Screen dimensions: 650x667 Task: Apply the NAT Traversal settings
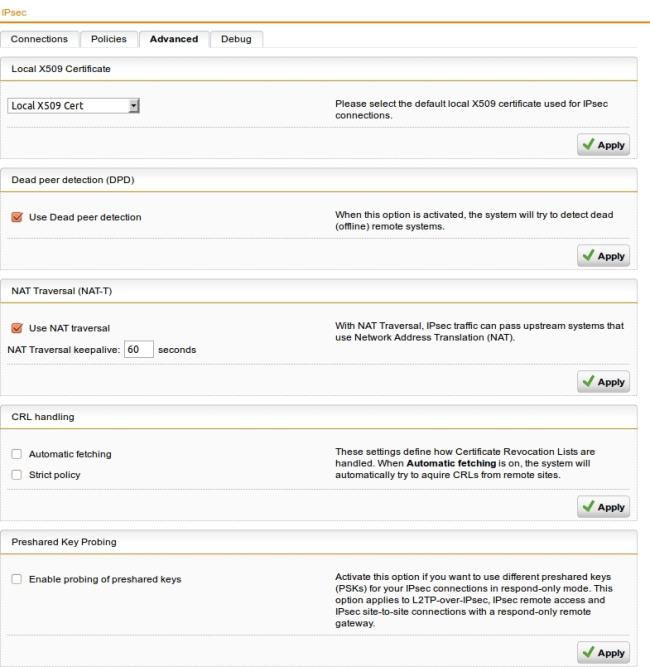coord(603,382)
